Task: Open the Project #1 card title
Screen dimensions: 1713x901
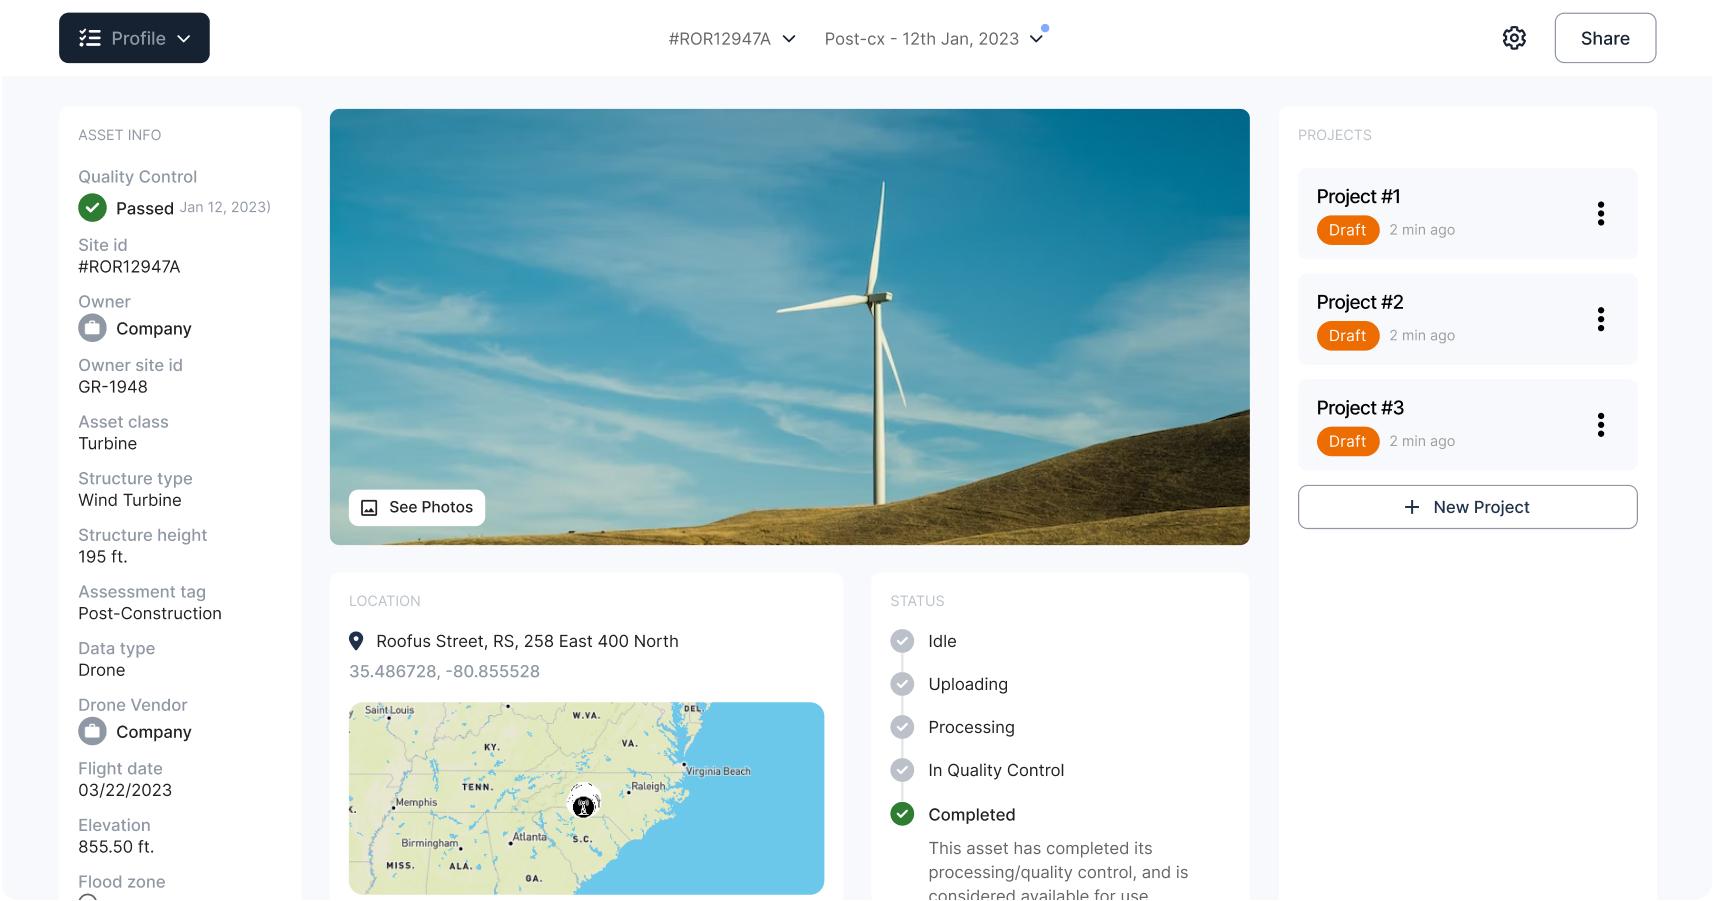Action: coord(1358,196)
